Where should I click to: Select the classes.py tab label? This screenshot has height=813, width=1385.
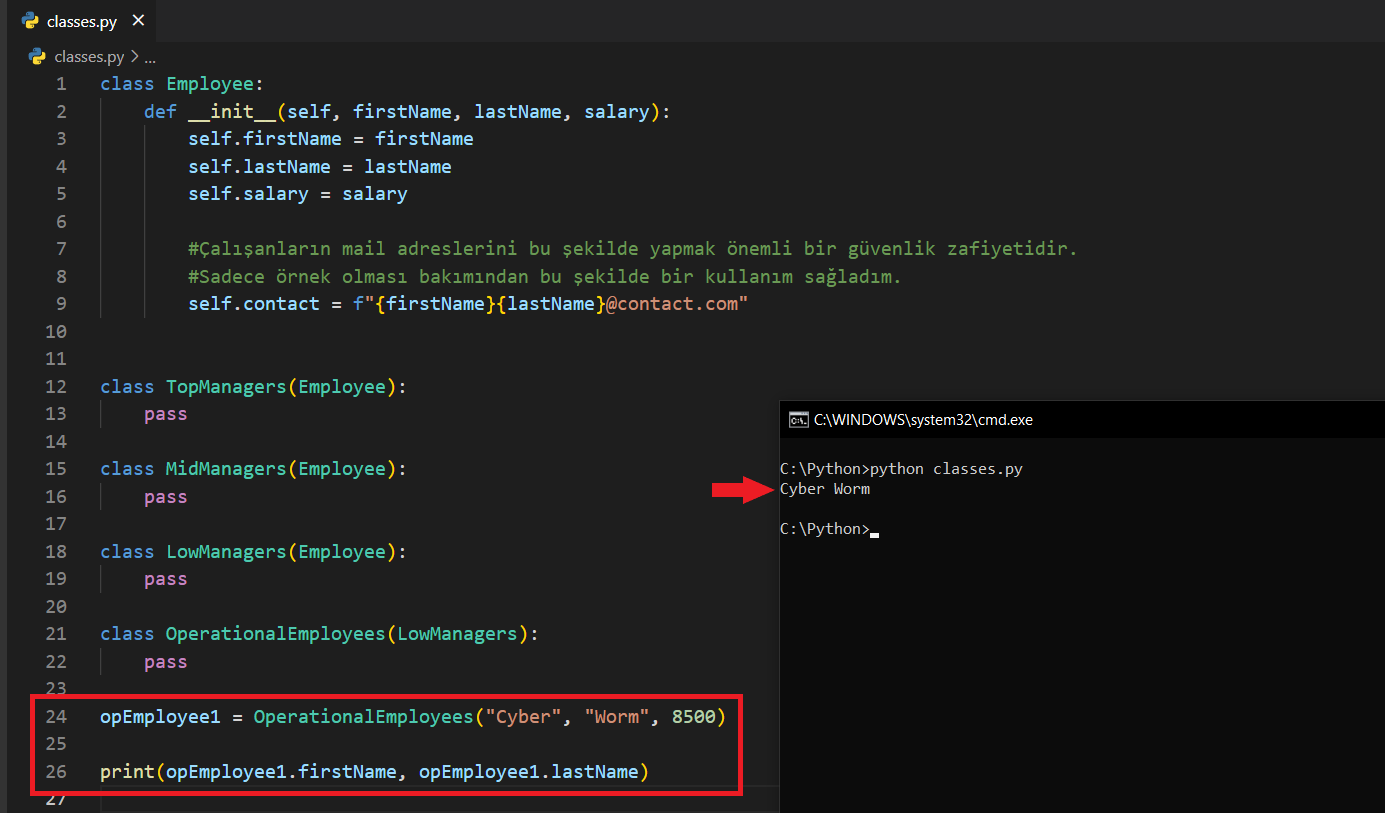82,21
